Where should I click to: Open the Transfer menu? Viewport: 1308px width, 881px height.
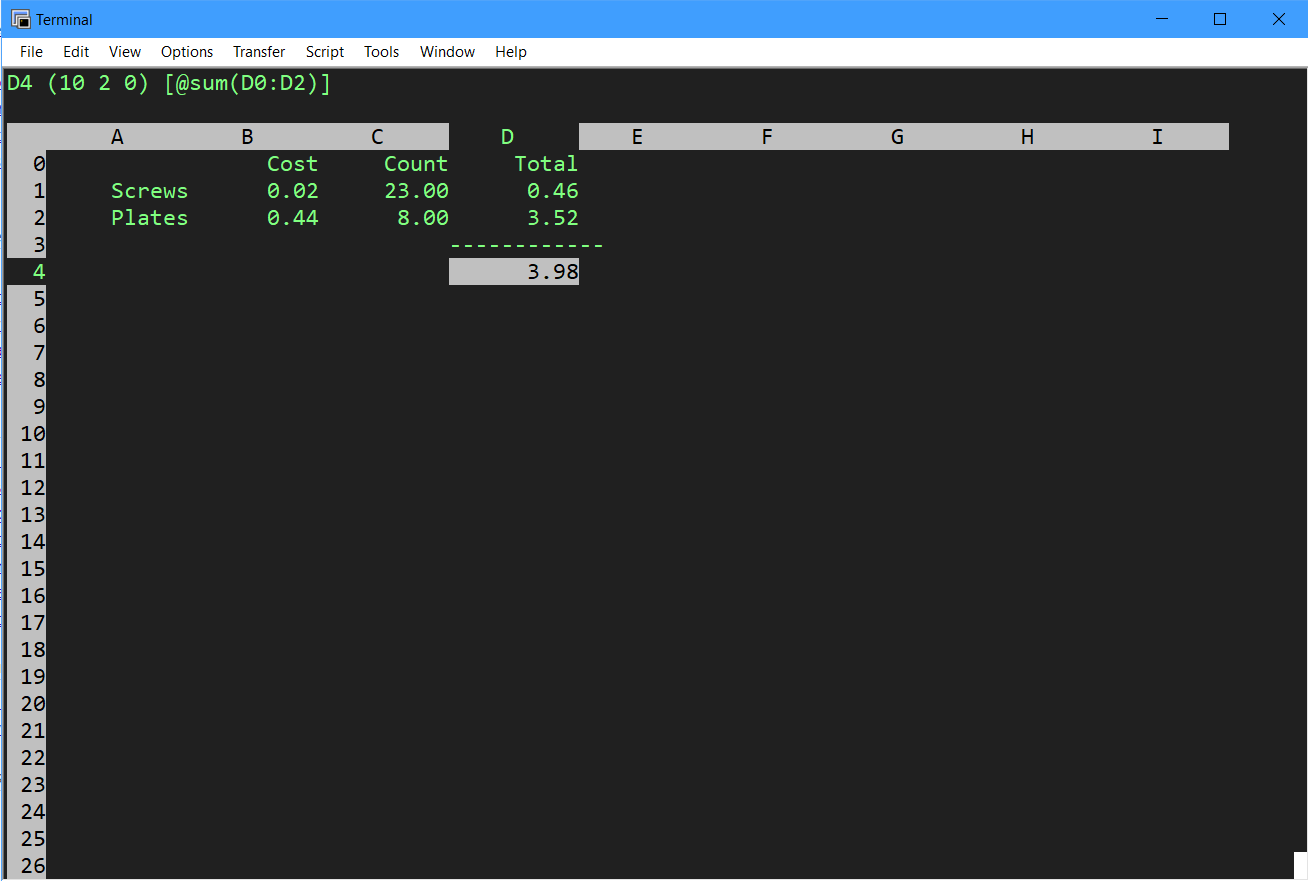coord(259,52)
